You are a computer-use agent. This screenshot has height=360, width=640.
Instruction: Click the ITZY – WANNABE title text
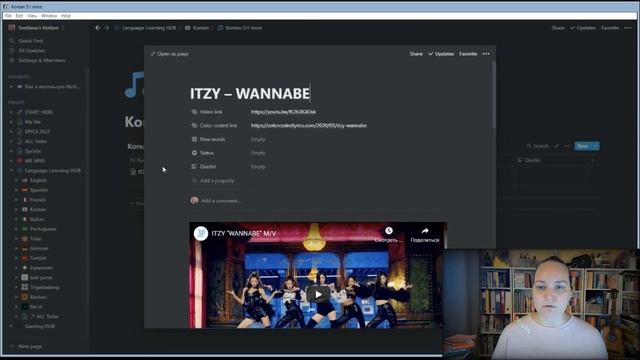pyautogui.click(x=250, y=93)
